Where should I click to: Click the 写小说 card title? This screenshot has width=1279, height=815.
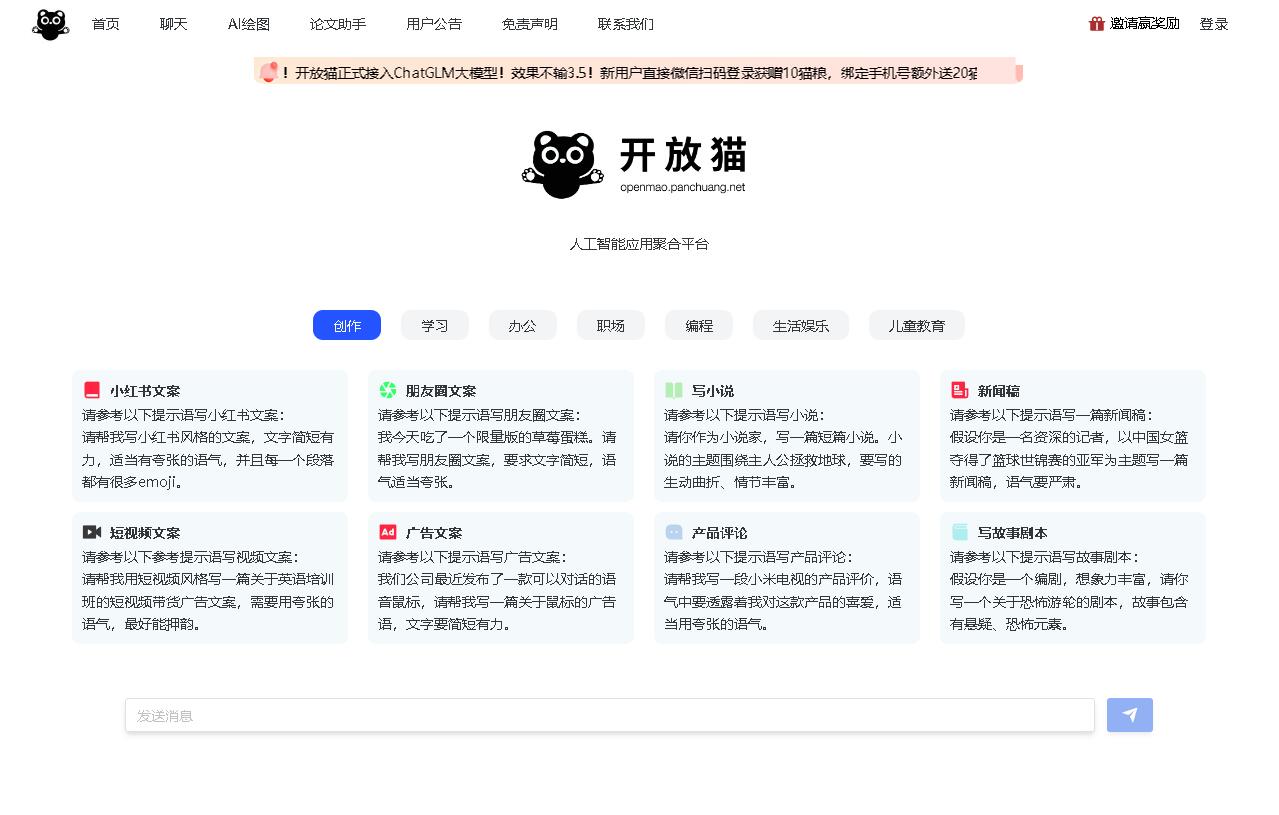(x=713, y=391)
